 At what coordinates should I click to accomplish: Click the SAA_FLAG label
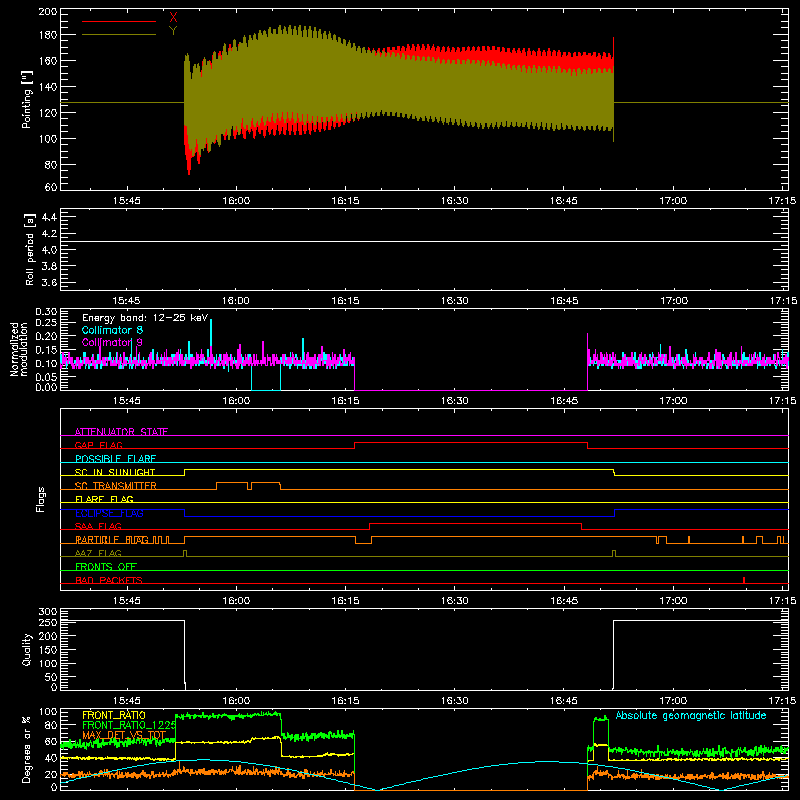tap(98, 526)
